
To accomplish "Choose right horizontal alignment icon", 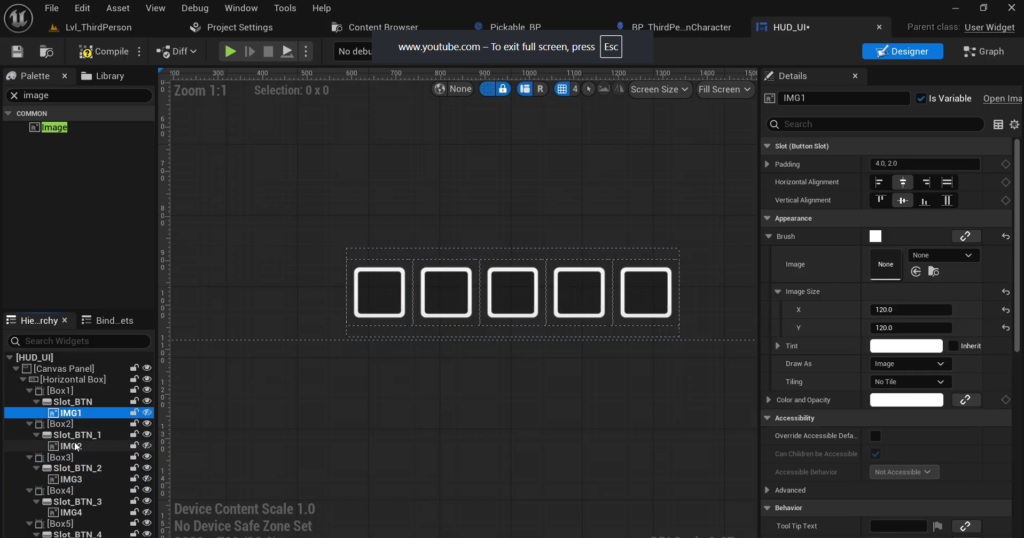I will coord(925,182).
